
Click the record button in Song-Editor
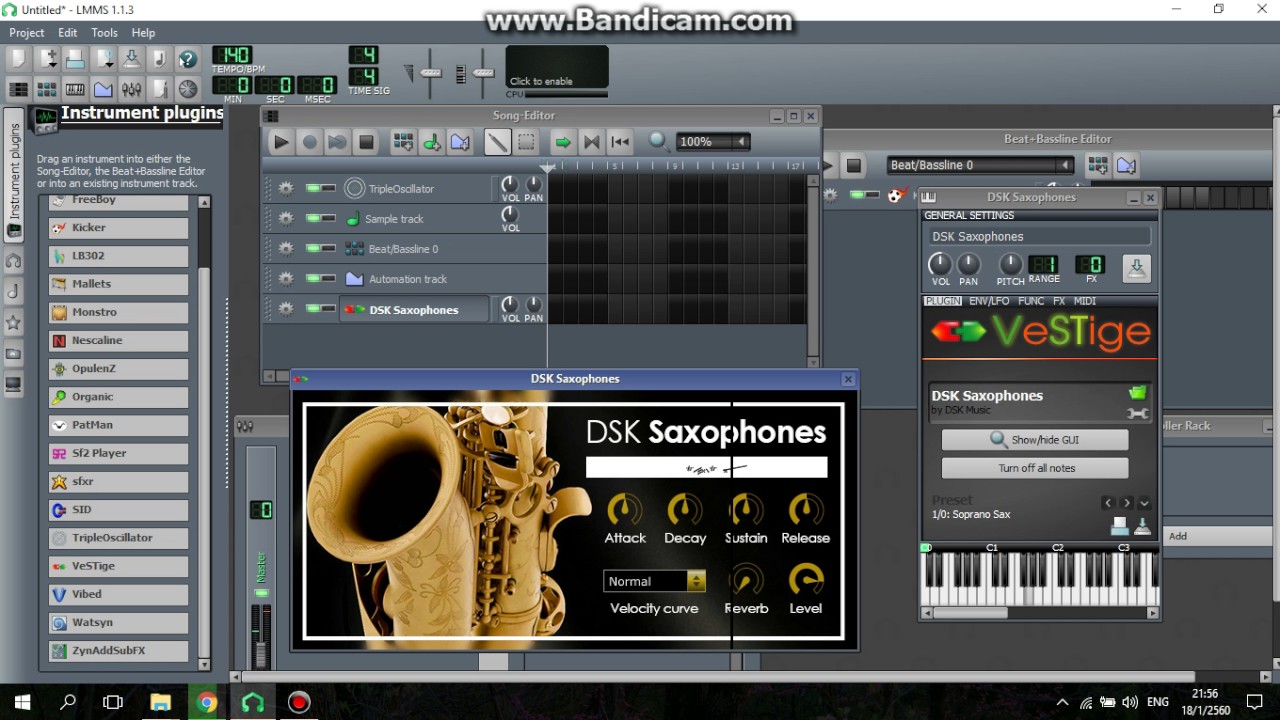[309, 142]
